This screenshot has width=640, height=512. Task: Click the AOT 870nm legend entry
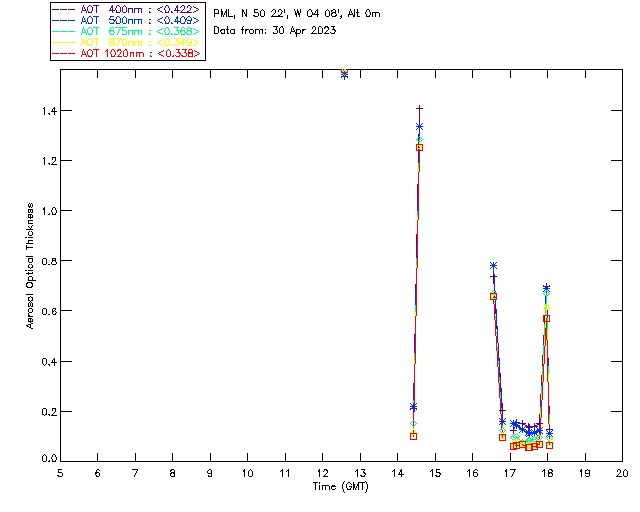click(x=126, y=42)
